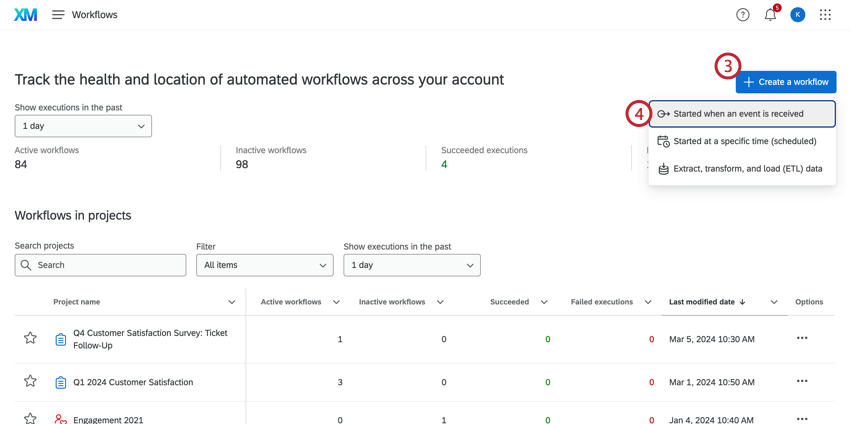This screenshot has height=424, width=852.
Task: Open options for Q4 Customer Satisfaction Survey row
Action: [x=802, y=339]
